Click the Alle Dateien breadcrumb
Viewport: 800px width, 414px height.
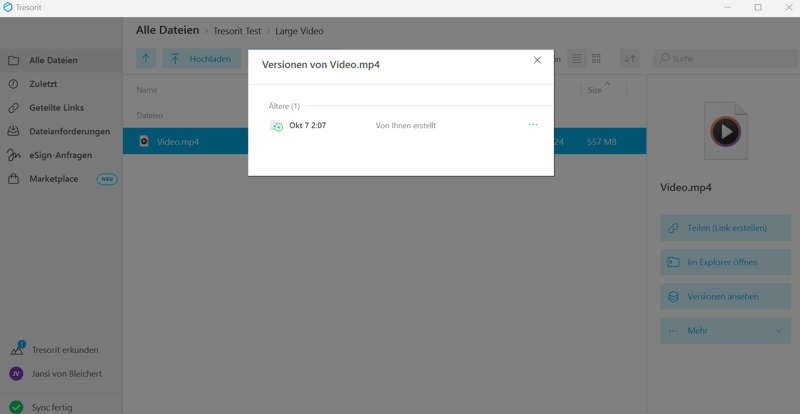tap(167, 31)
